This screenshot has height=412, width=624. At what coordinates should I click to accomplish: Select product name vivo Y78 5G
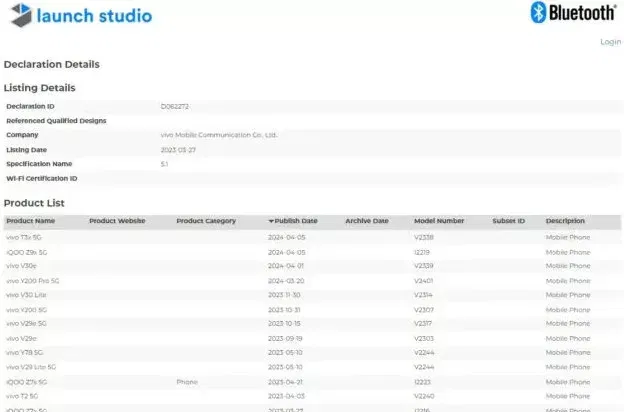(x=25, y=353)
